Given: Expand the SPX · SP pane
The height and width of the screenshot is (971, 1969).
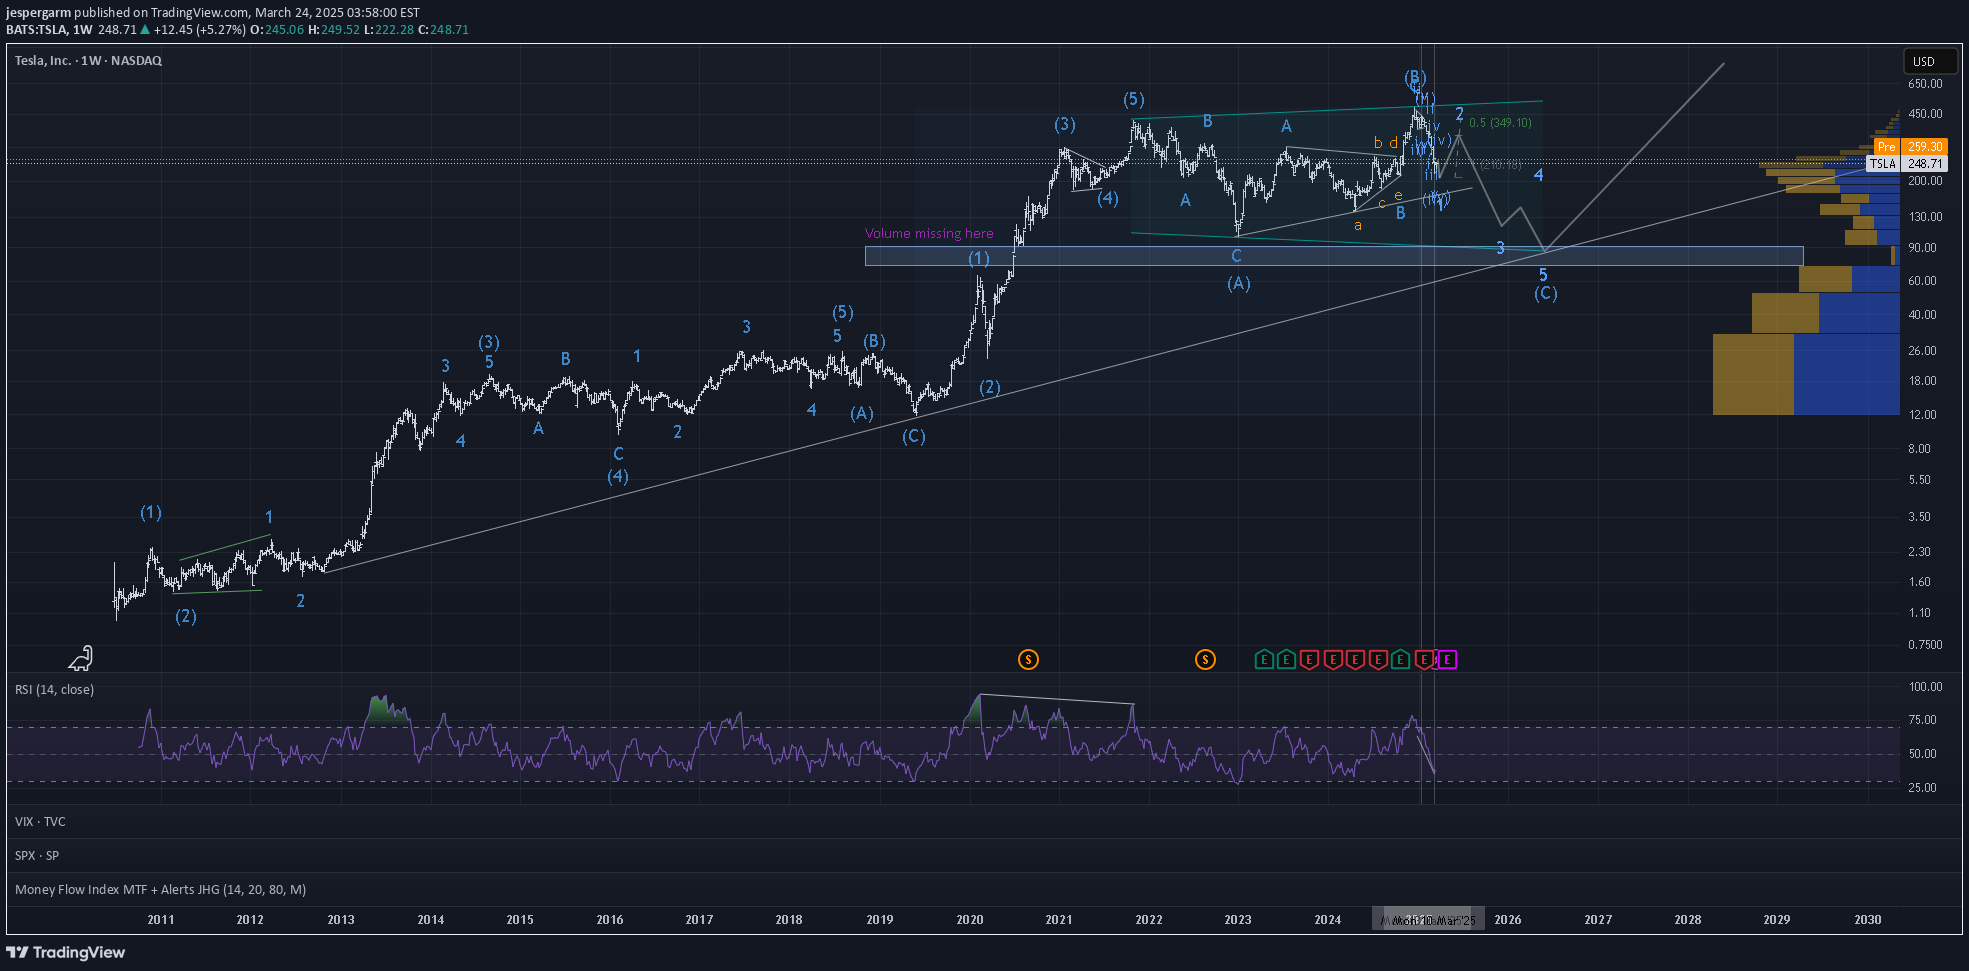Looking at the screenshot, I should click(37, 855).
